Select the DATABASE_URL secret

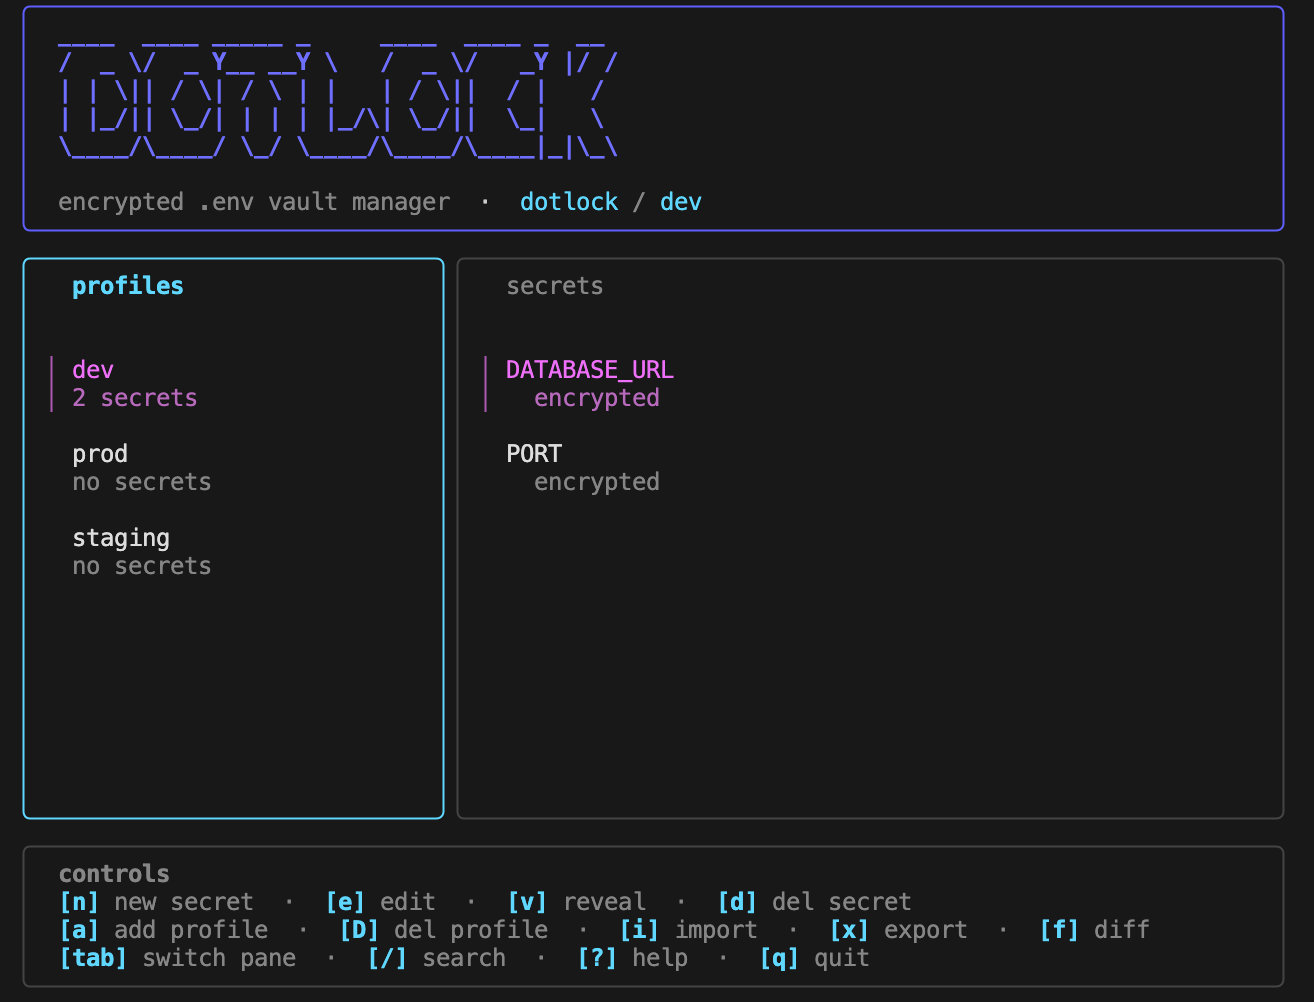[x=870, y=384]
